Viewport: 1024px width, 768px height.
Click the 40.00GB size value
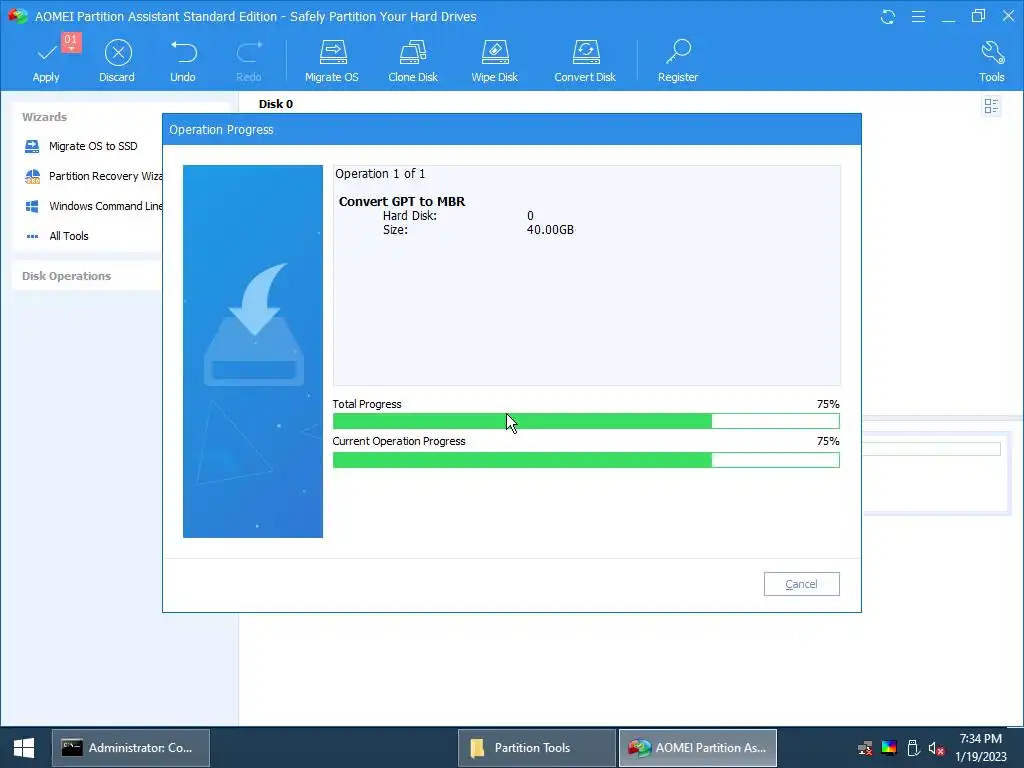point(550,230)
